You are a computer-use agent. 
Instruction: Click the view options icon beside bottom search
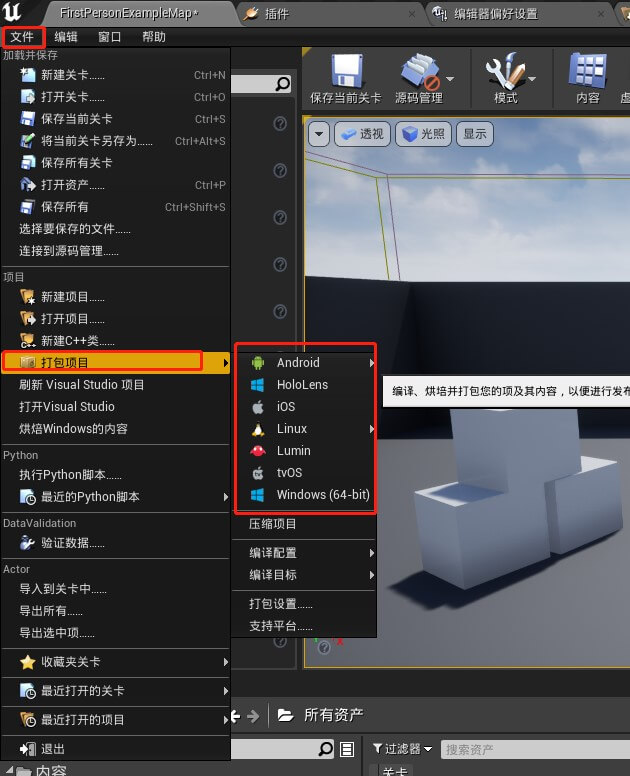pyautogui.click(x=347, y=749)
